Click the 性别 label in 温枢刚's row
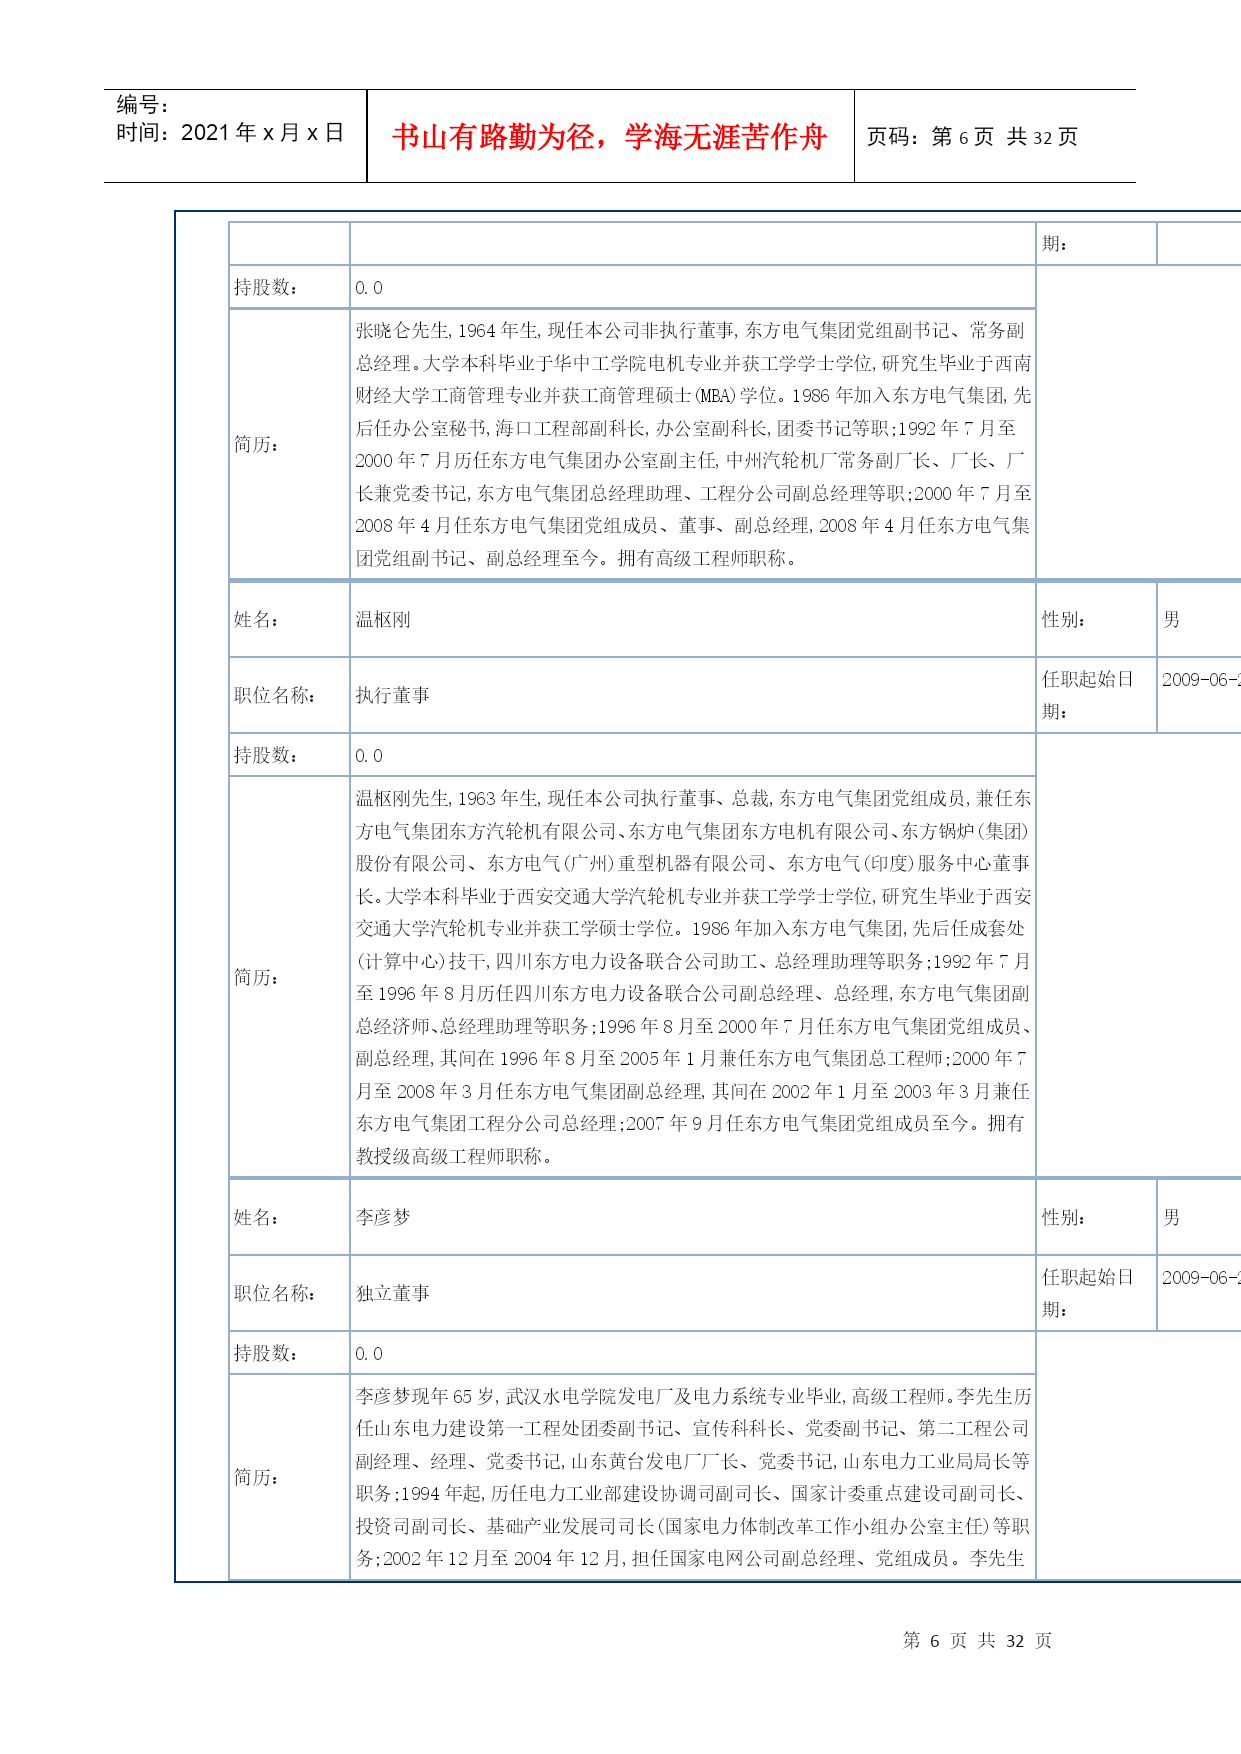The height and width of the screenshot is (1754, 1241). pos(1063,619)
